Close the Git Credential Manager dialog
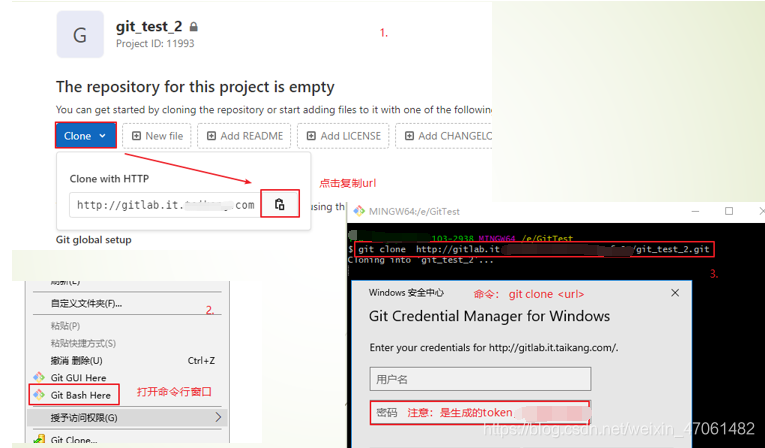 point(675,293)
